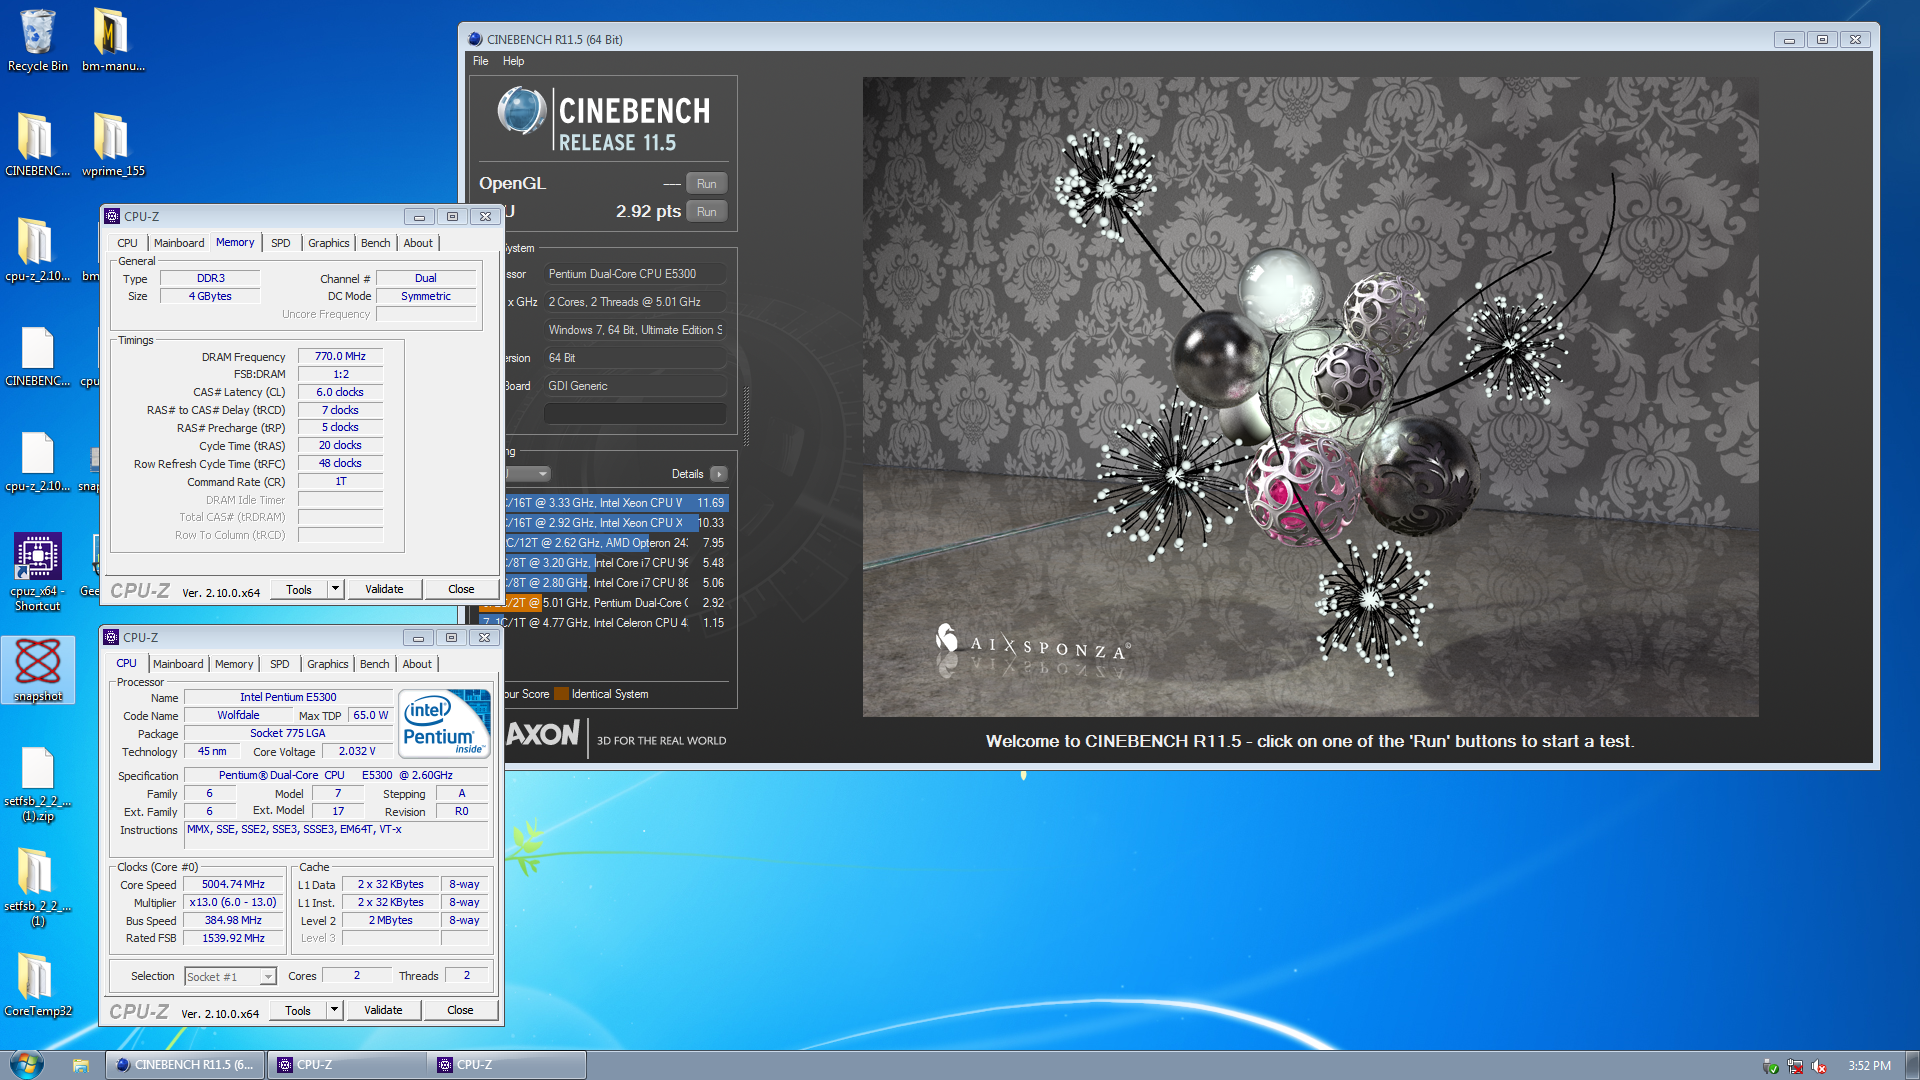Click the Intel Pentium inside logo
This screenshot has height=1080, width=1920.
tap(445, 722)
